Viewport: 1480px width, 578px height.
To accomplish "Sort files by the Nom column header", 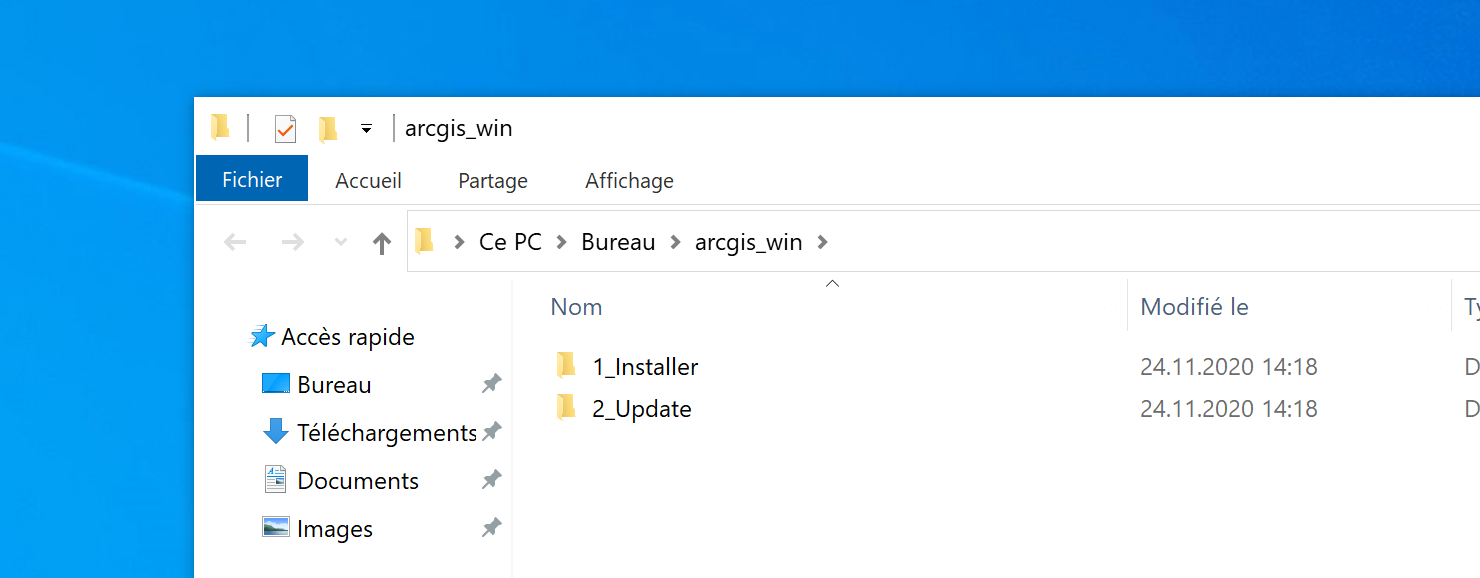I will coord(577,307).
